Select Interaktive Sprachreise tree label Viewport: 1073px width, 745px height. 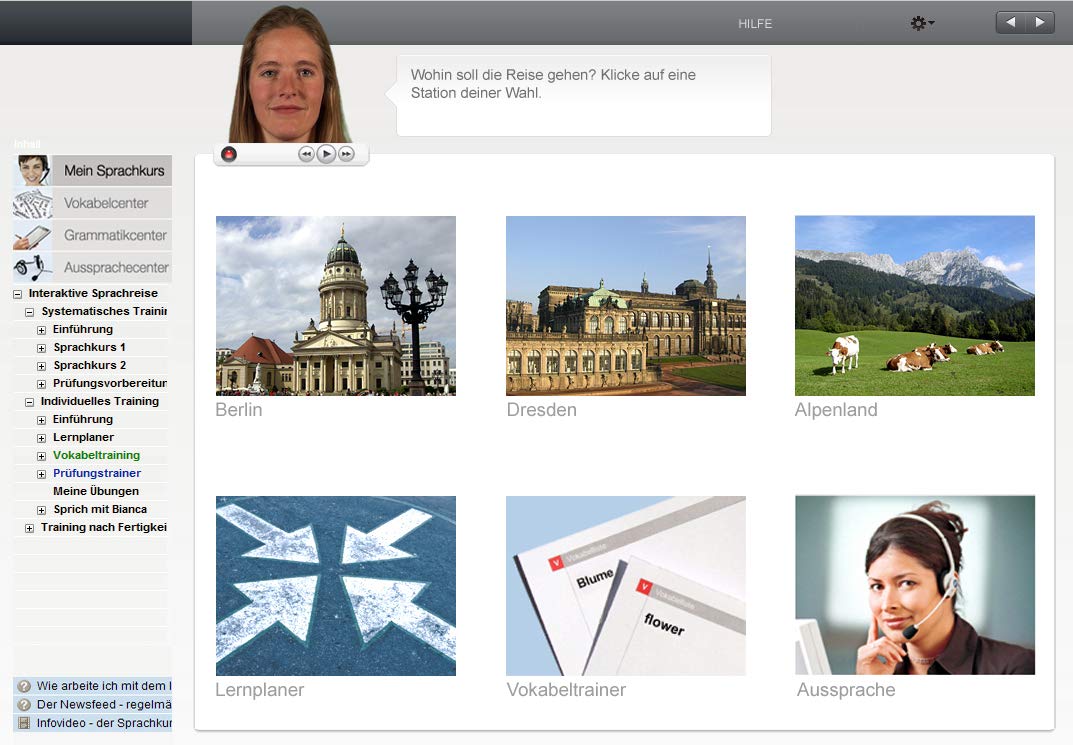pos(93,293)
